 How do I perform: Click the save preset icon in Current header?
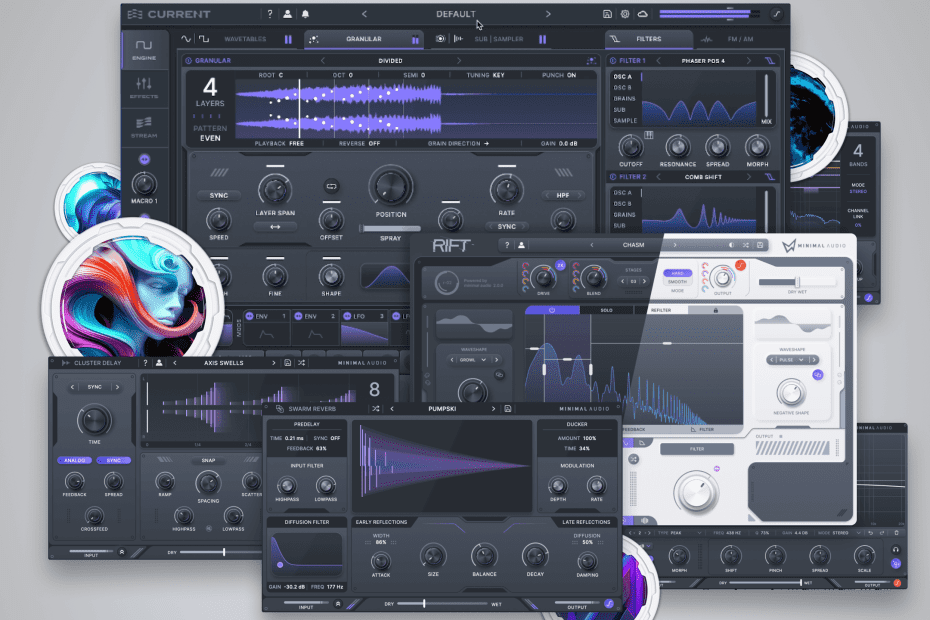(x=607, y=14)
